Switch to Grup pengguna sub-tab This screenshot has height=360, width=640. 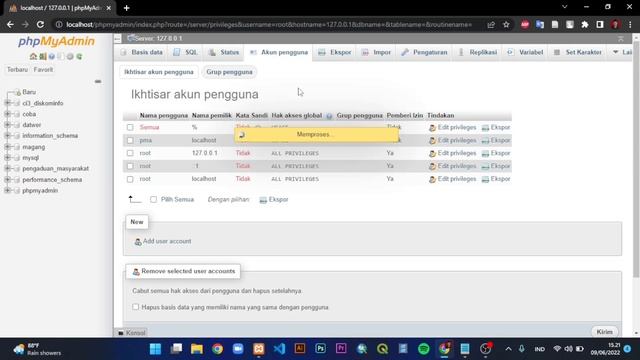tap(229, 72)
